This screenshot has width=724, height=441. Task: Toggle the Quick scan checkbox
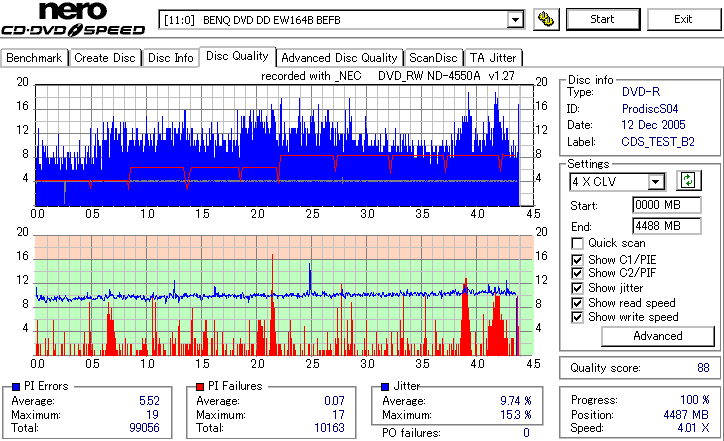pos(577,243)
